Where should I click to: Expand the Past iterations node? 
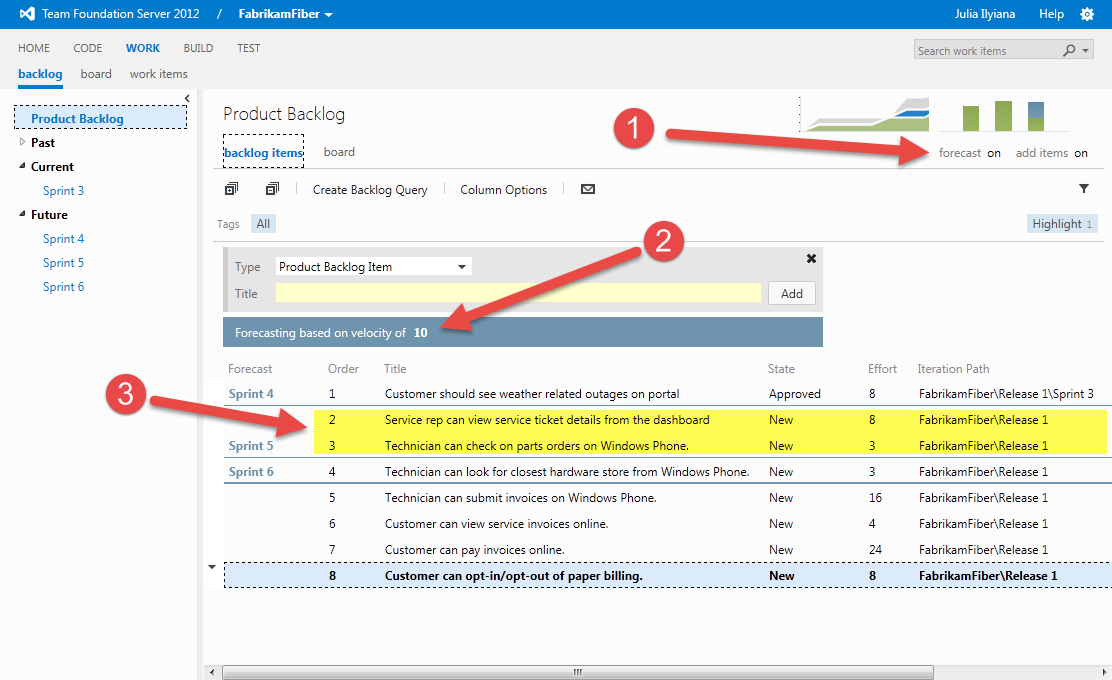pos(22,142)
